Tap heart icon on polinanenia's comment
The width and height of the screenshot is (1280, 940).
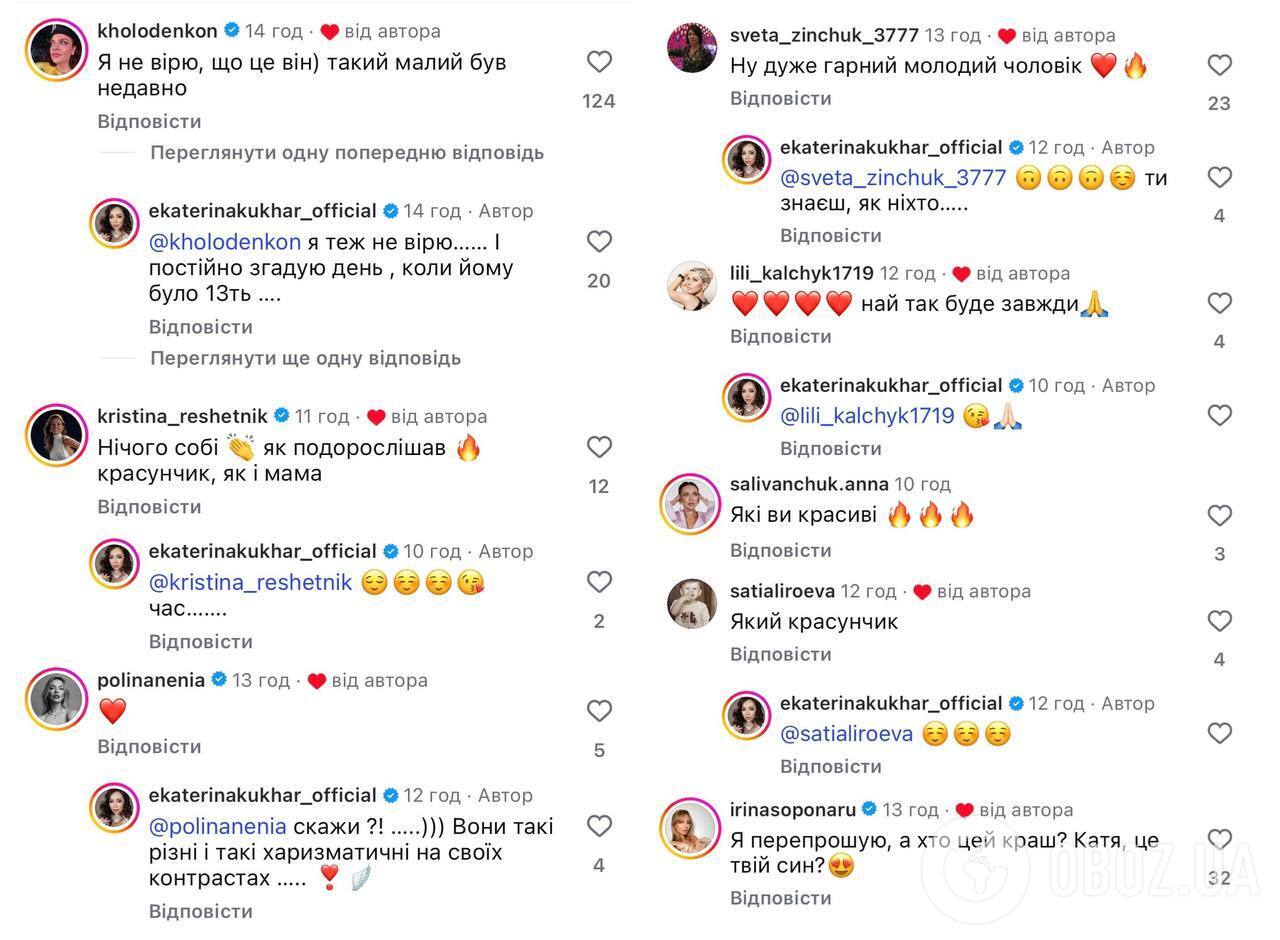click(599, 711)
